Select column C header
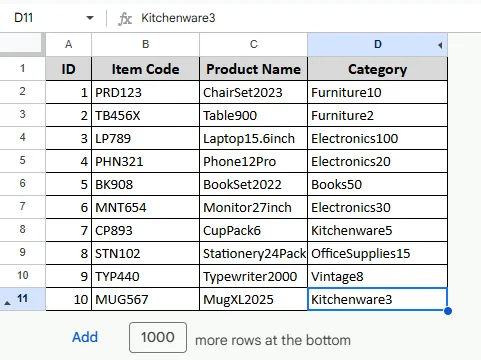This screenshot has width=481, height=360. (254, 44)
